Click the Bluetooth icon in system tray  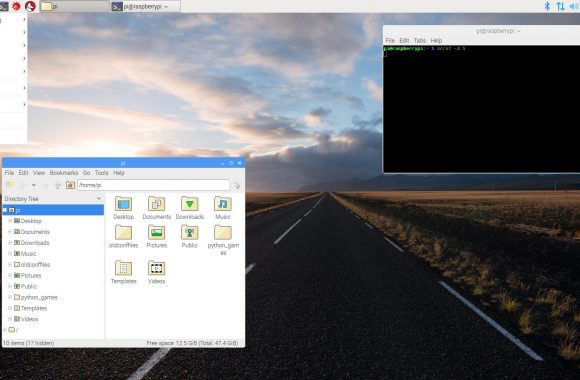tap(547, 6)
